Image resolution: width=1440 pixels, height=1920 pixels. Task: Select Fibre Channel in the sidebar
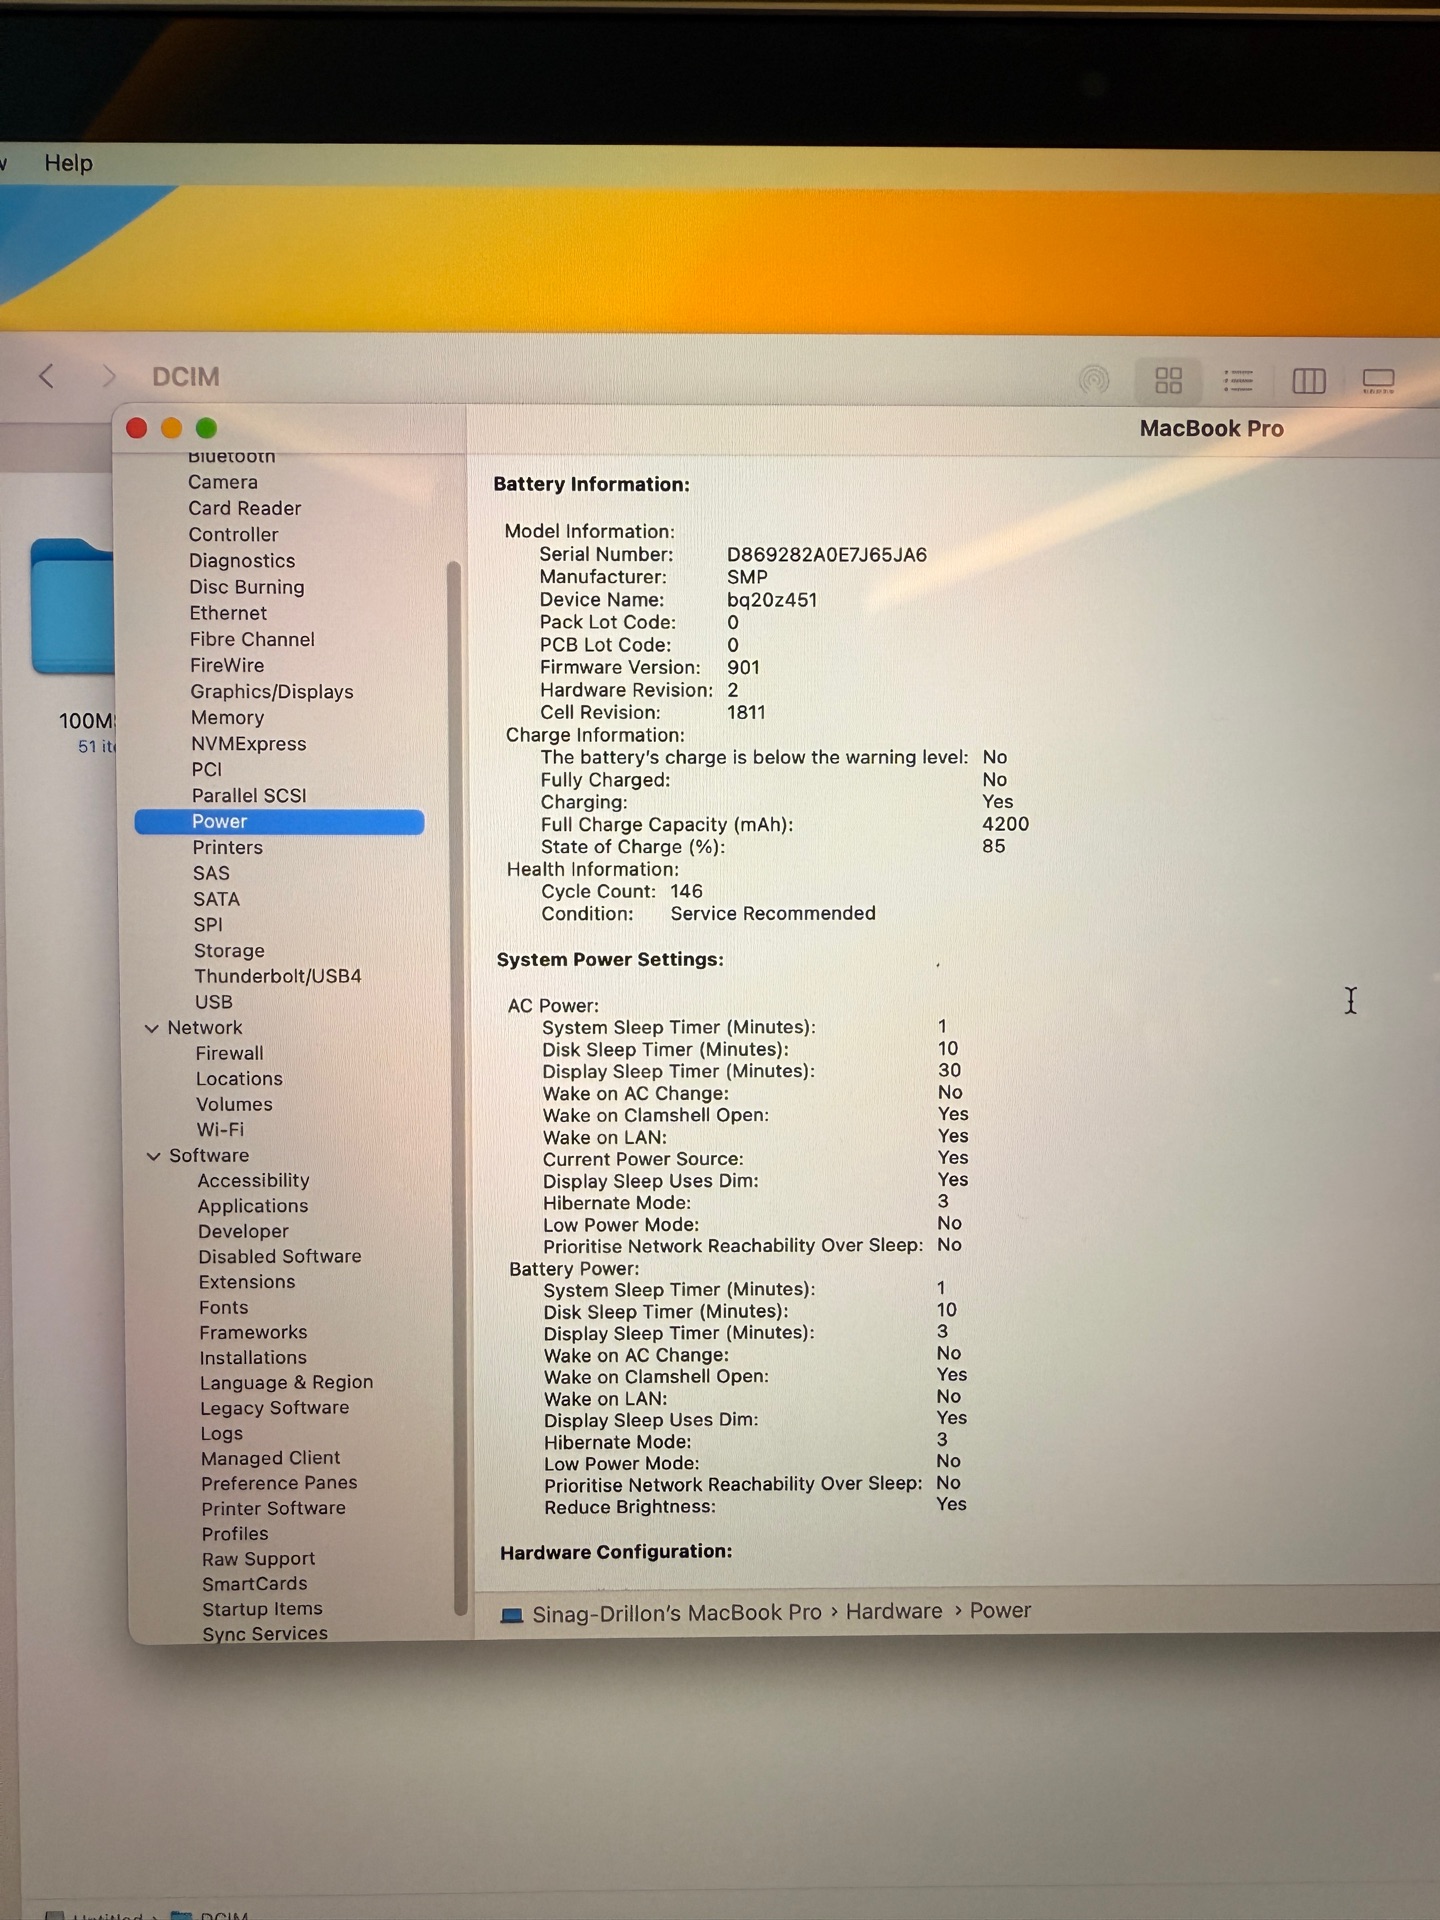point(252,639)
